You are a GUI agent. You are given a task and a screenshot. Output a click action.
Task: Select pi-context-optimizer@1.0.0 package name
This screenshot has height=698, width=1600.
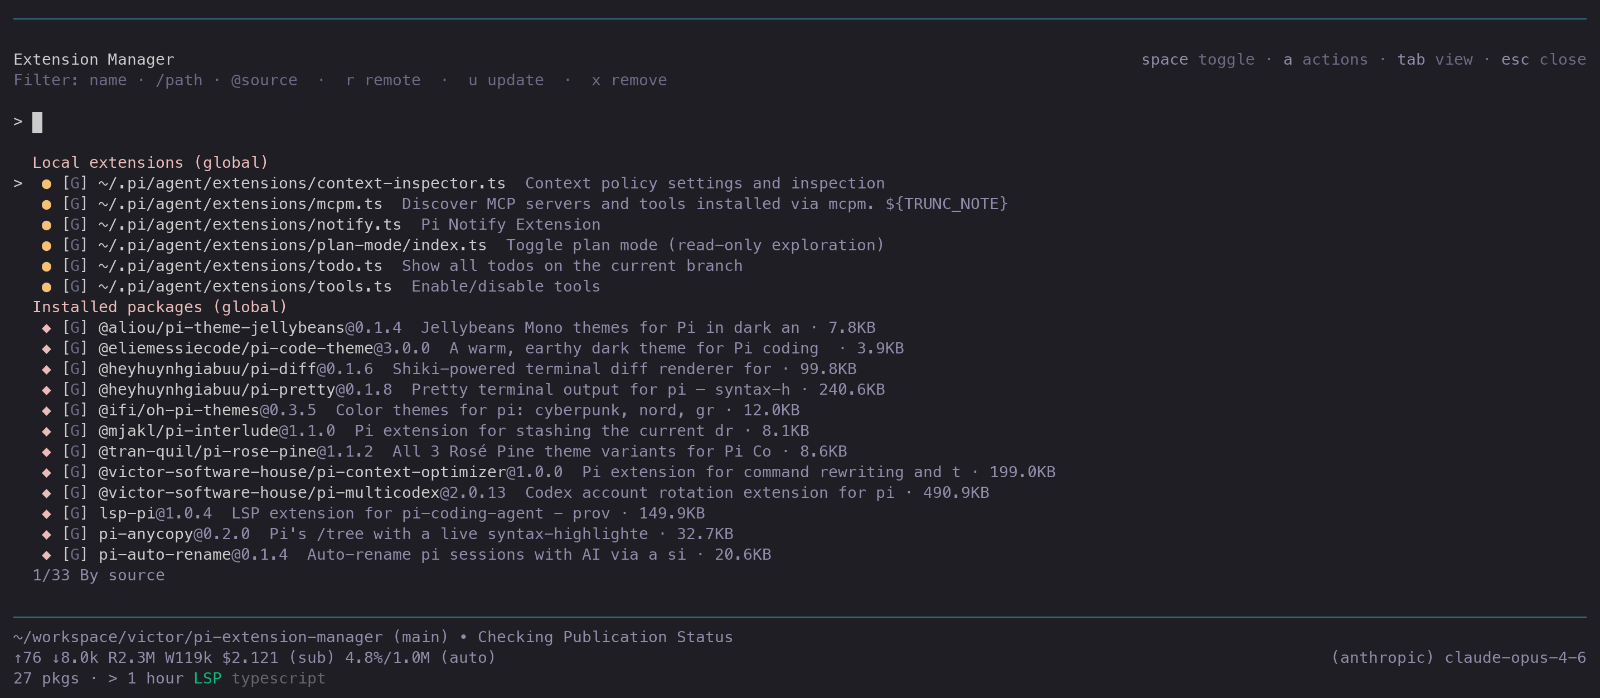pyautogui.click(x=330, y=472)
